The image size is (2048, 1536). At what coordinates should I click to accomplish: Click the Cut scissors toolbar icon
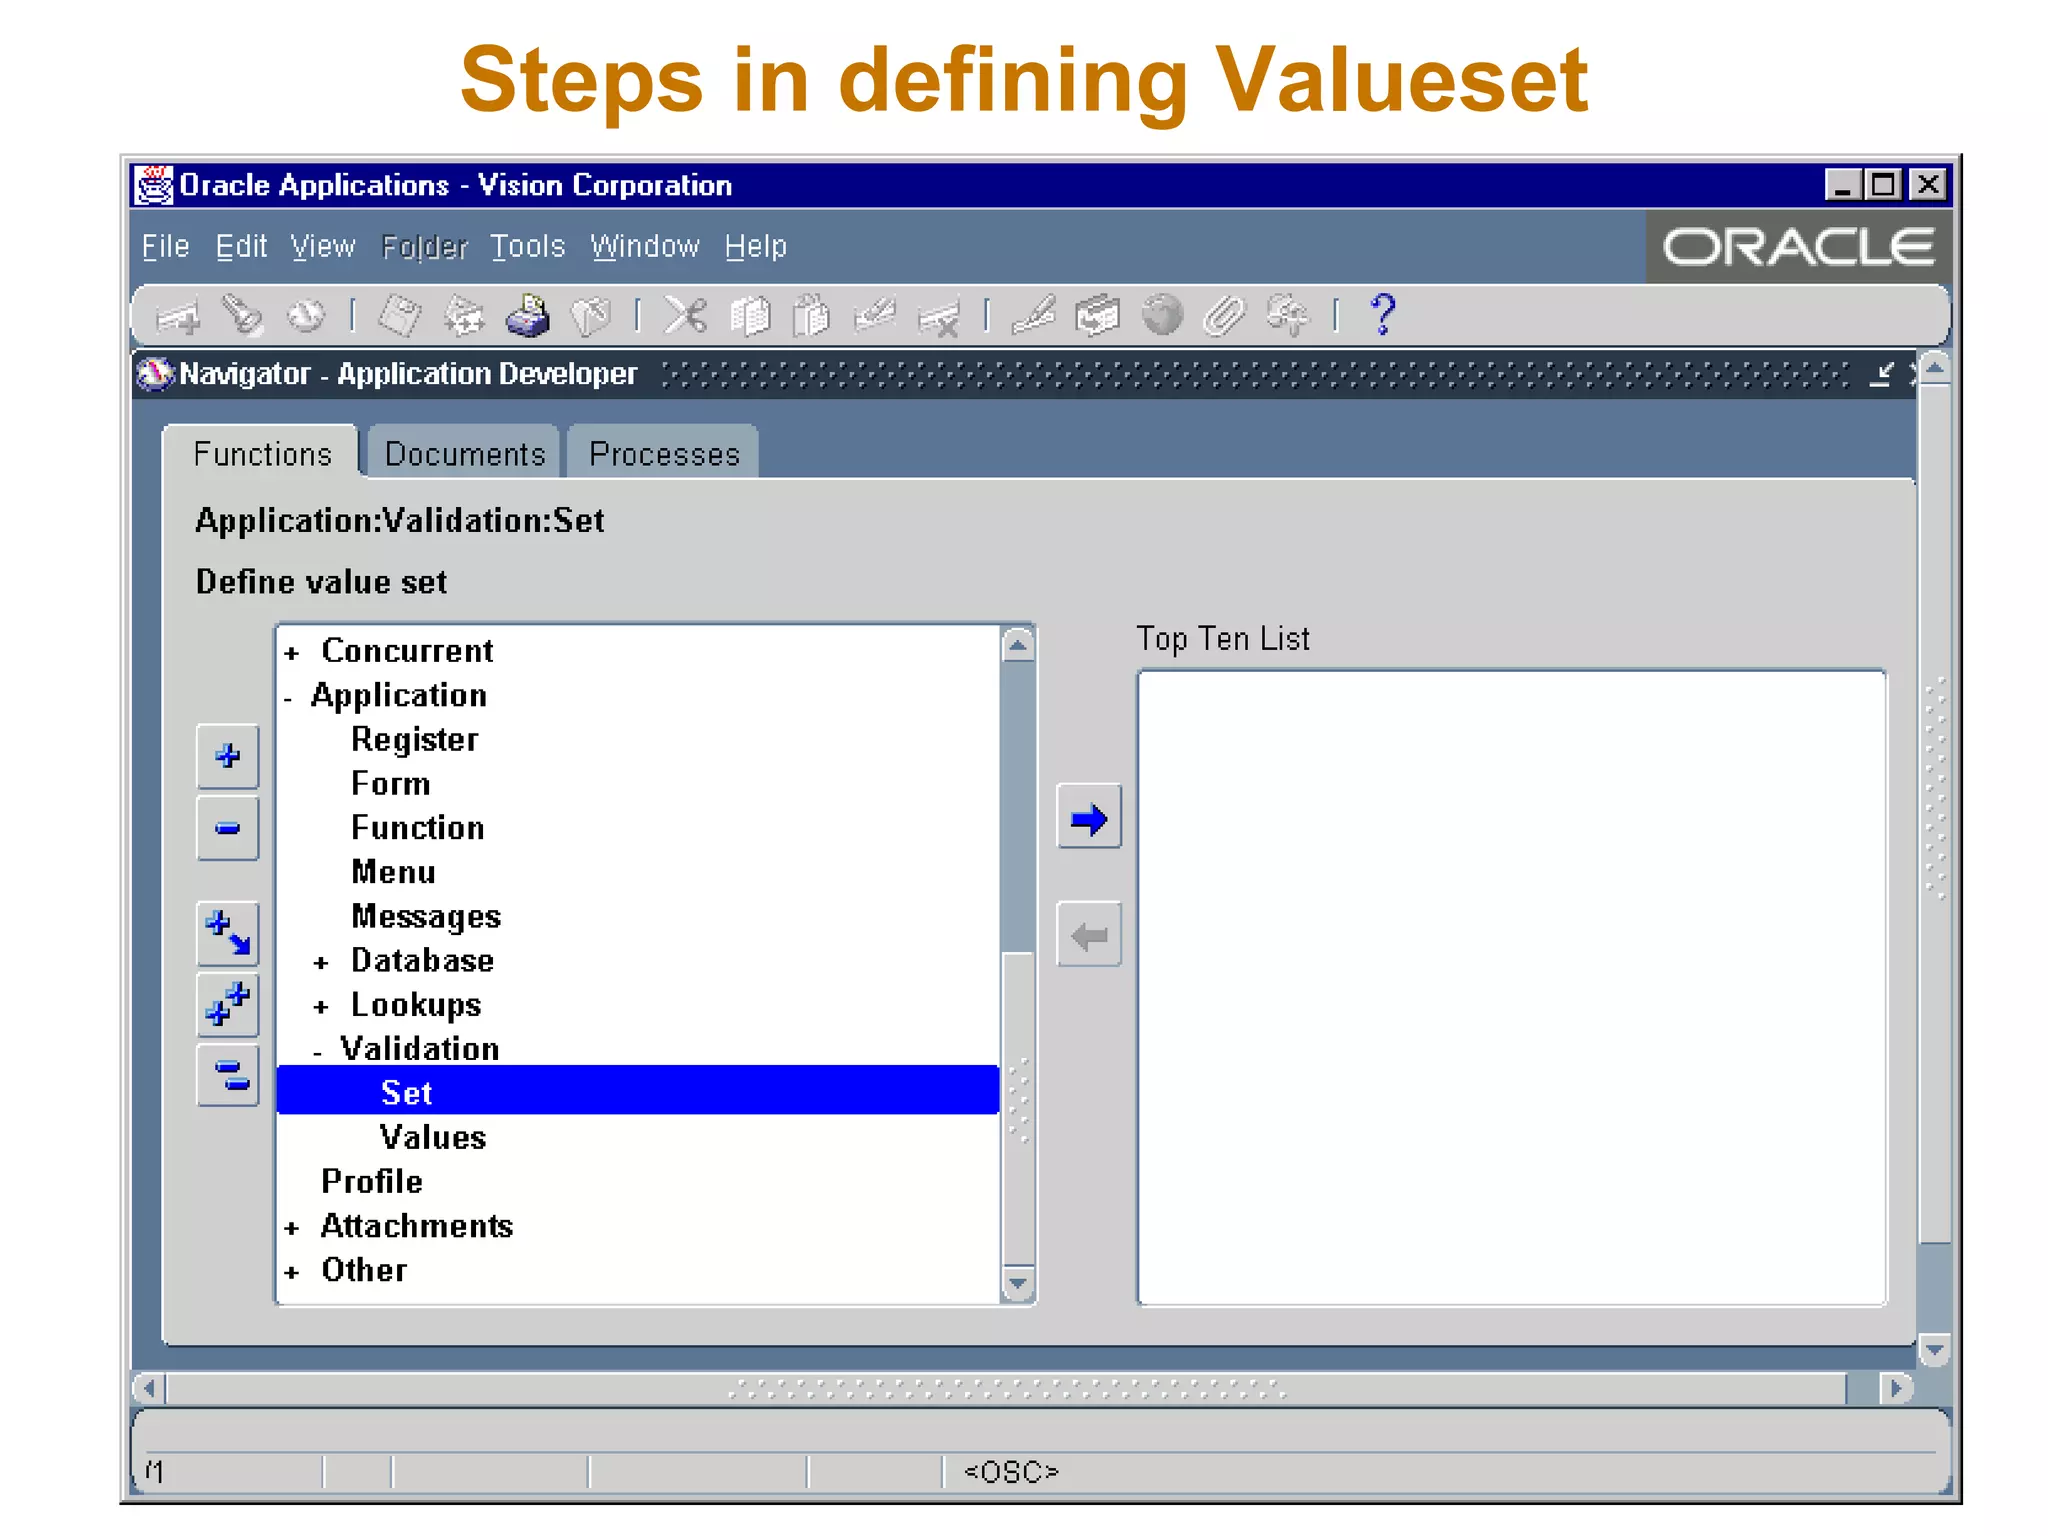pos(685,316)
